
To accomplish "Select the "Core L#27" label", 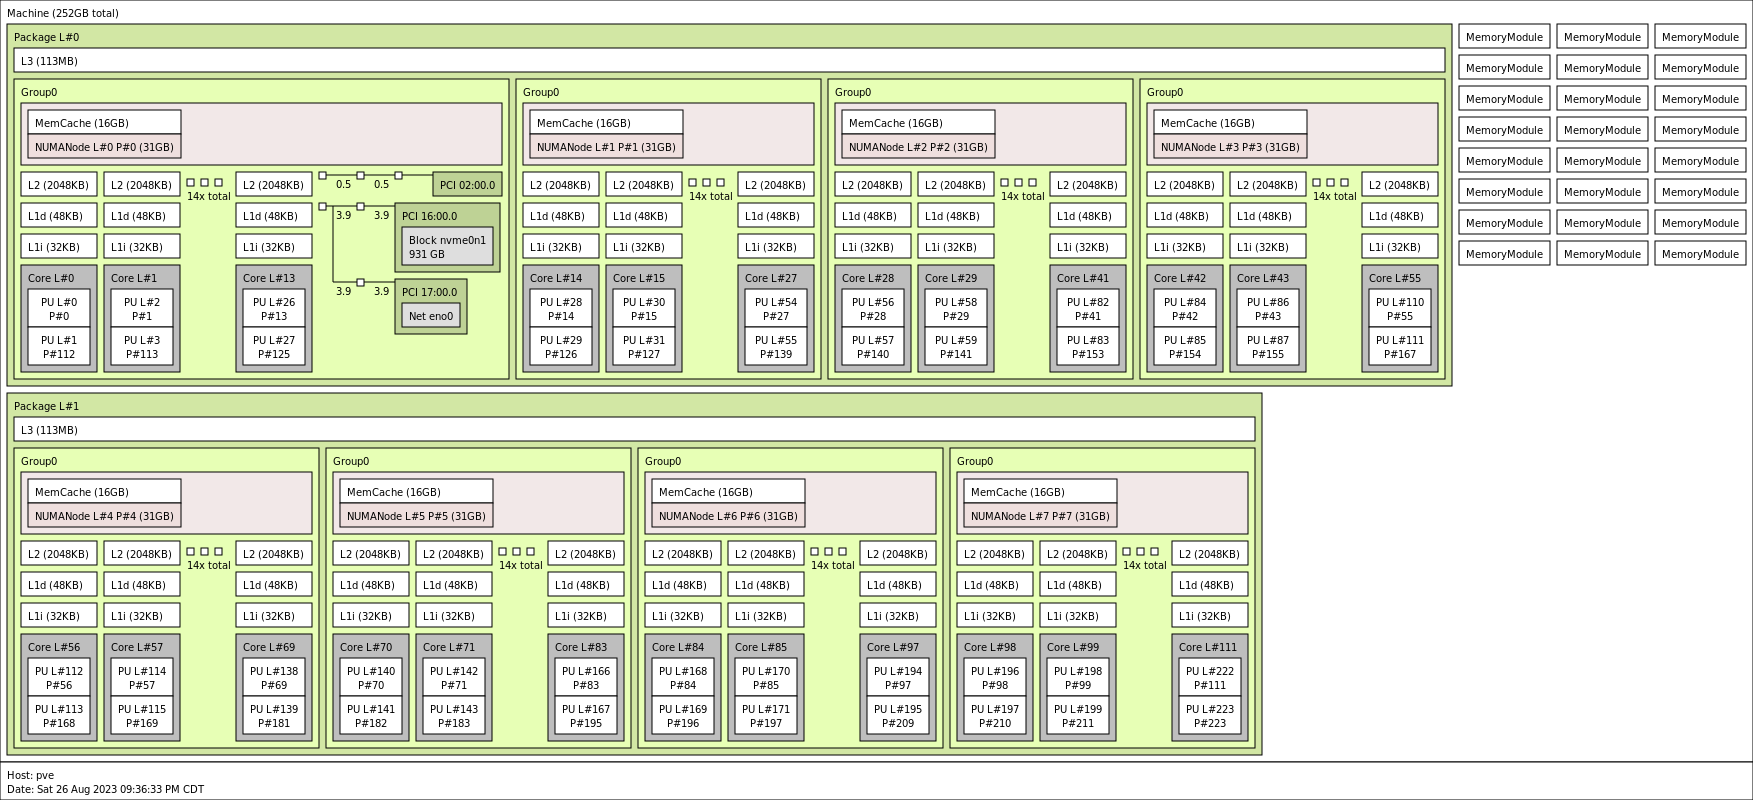I will 771,279.
